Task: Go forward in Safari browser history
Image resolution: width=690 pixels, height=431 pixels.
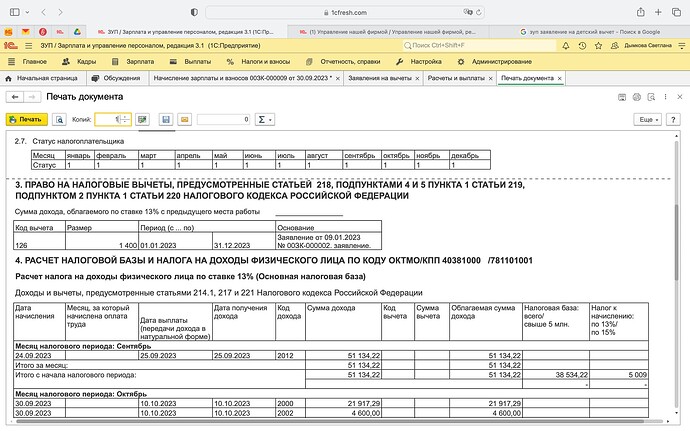Action: 60,12
